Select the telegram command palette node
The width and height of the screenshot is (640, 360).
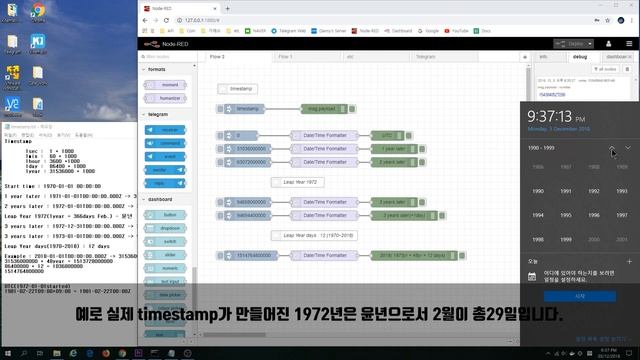click(x=165, y=143)
